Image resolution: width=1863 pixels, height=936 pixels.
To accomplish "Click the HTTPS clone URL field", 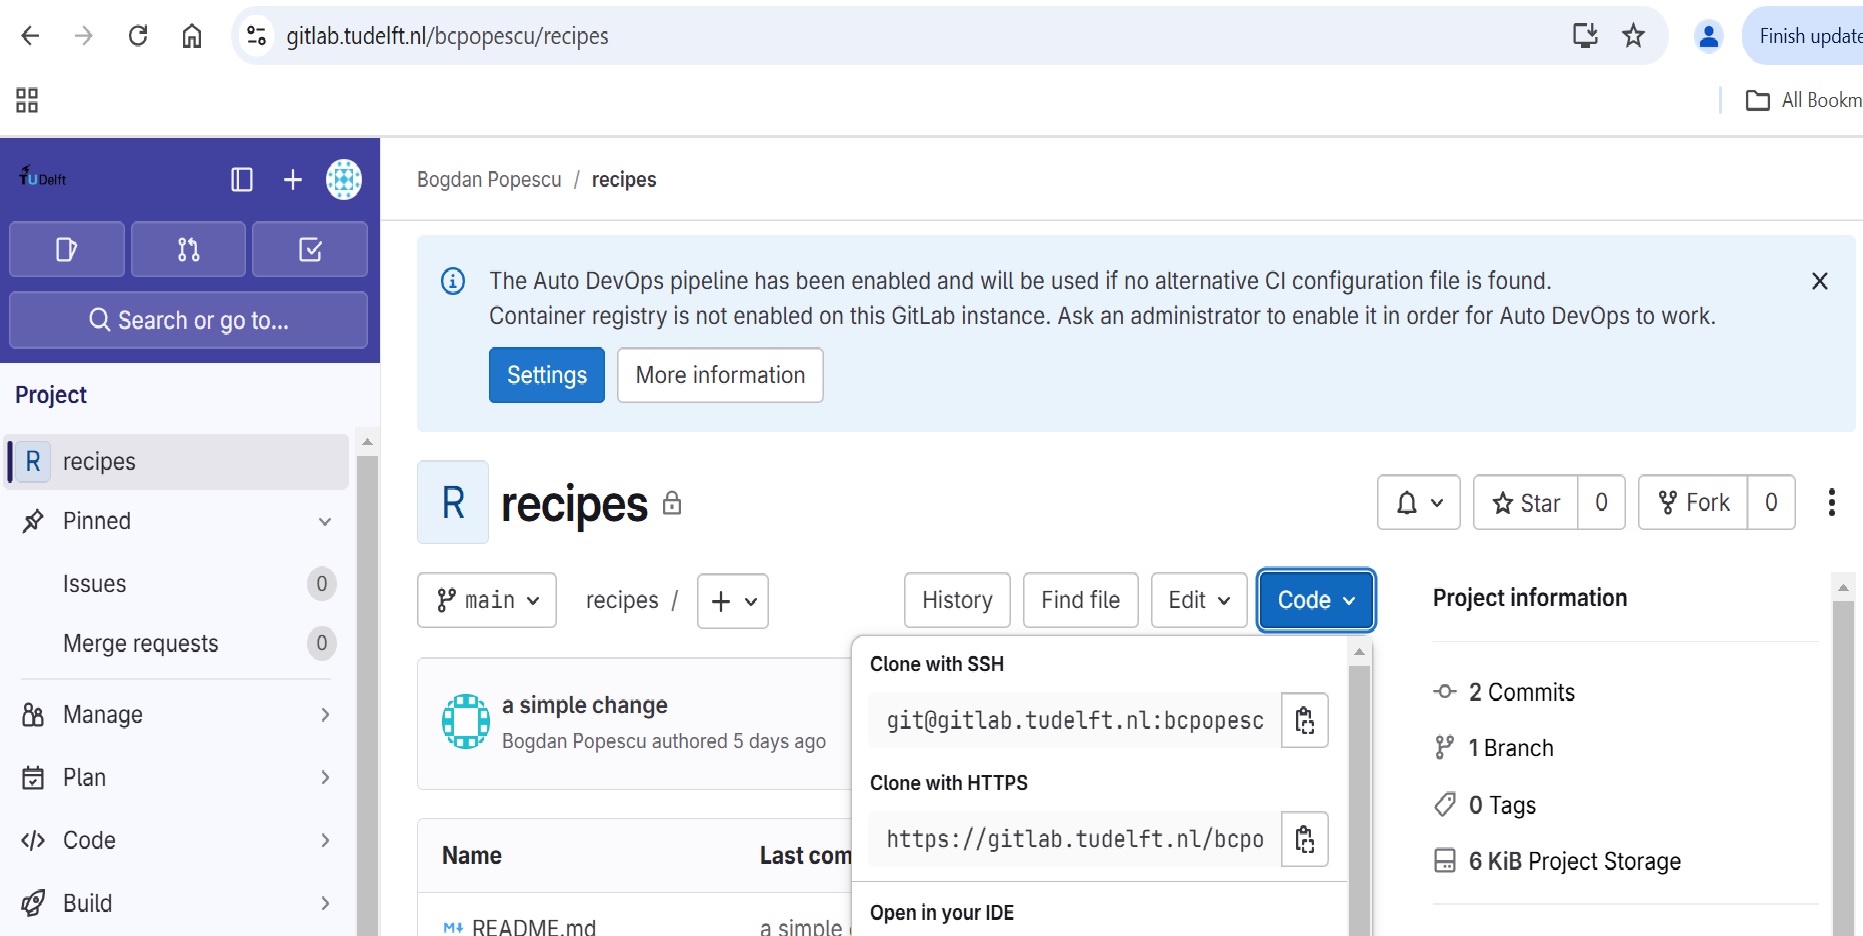I will (x=1075, y=838).
